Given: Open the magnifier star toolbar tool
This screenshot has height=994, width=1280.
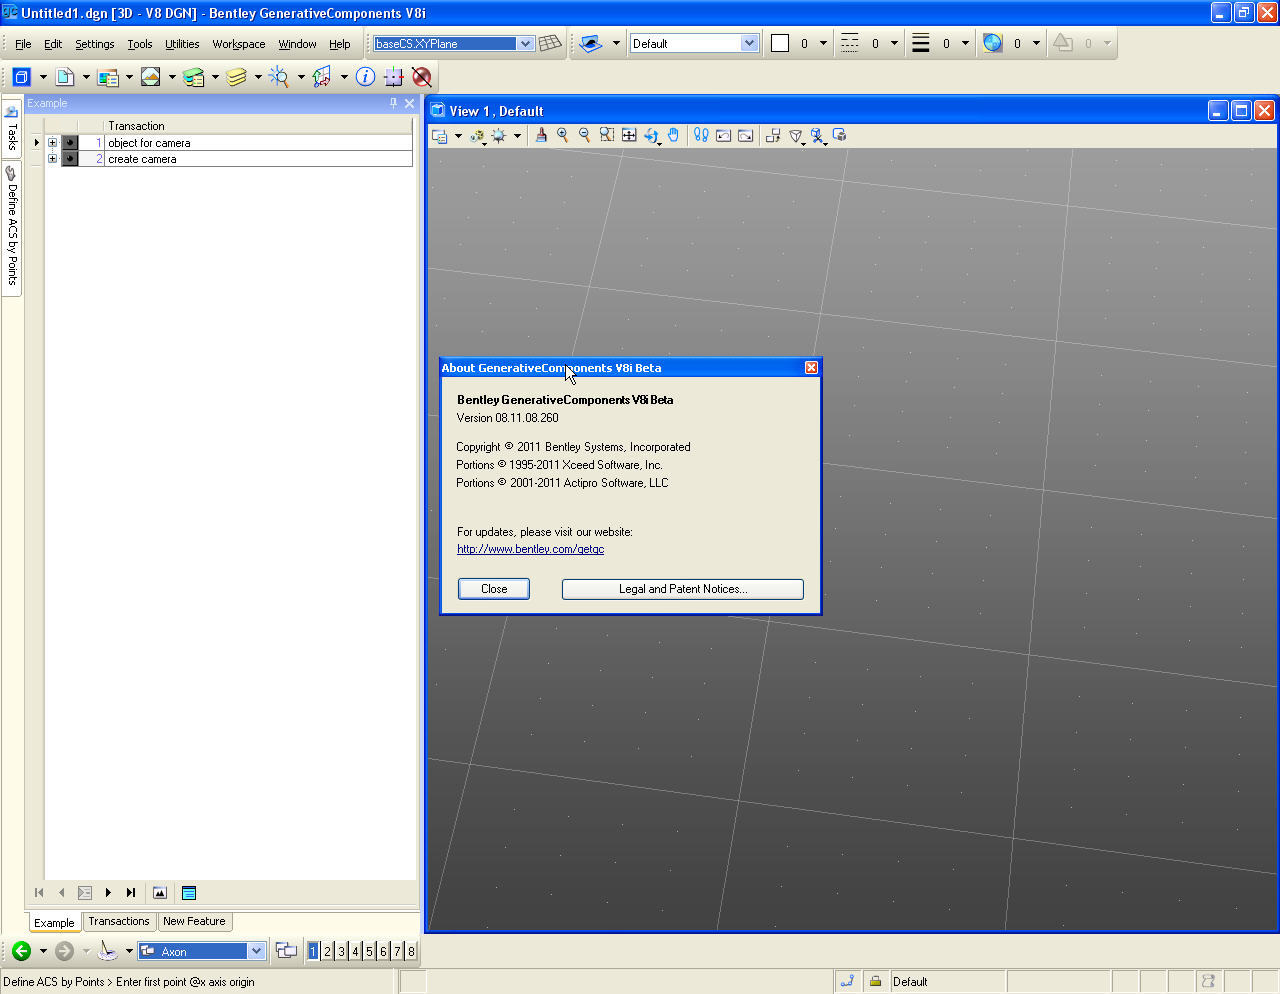Looking at the screenshot, I should (x=279, y=77).
